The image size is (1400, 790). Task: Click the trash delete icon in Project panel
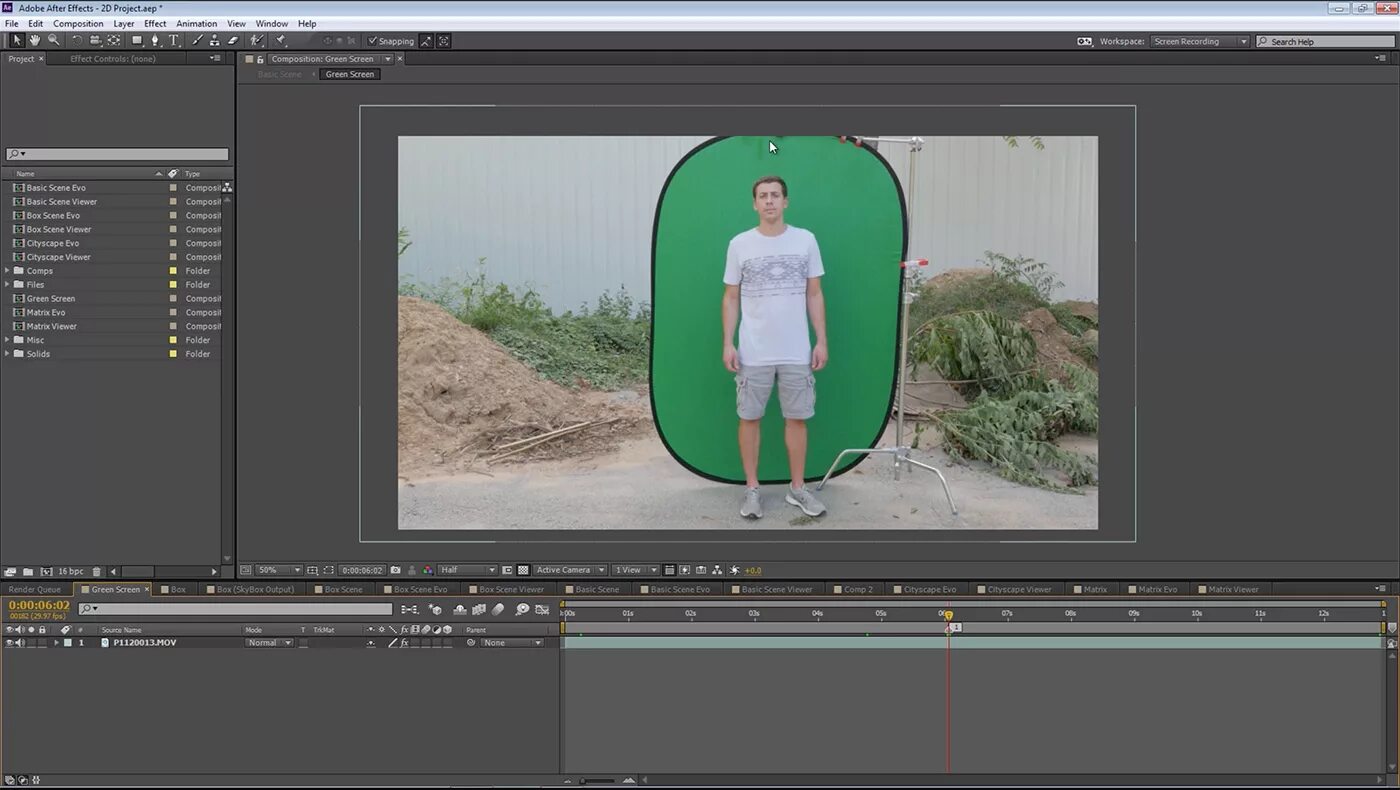pyautogui.click(x=96, y=572)
